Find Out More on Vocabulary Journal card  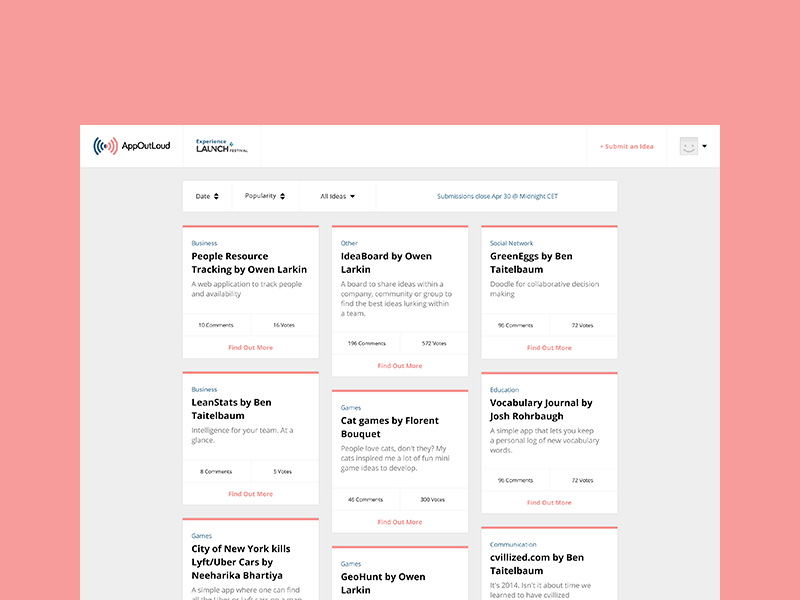[549, 503]
